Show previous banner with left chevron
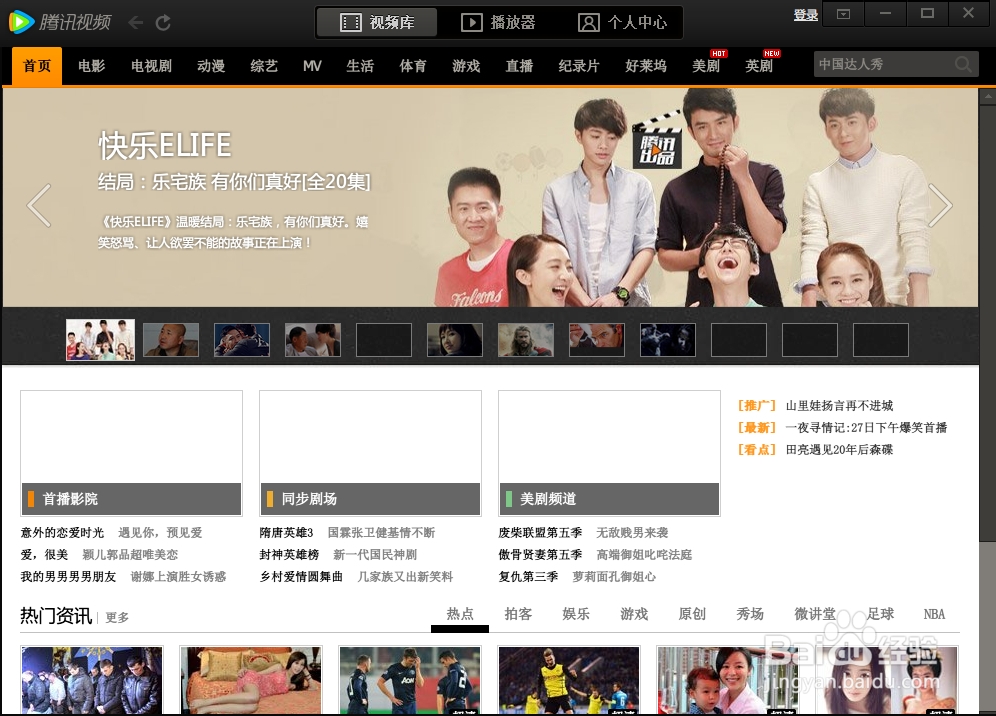The width and height of the screenshot is (996, 716). click(39, 205)
